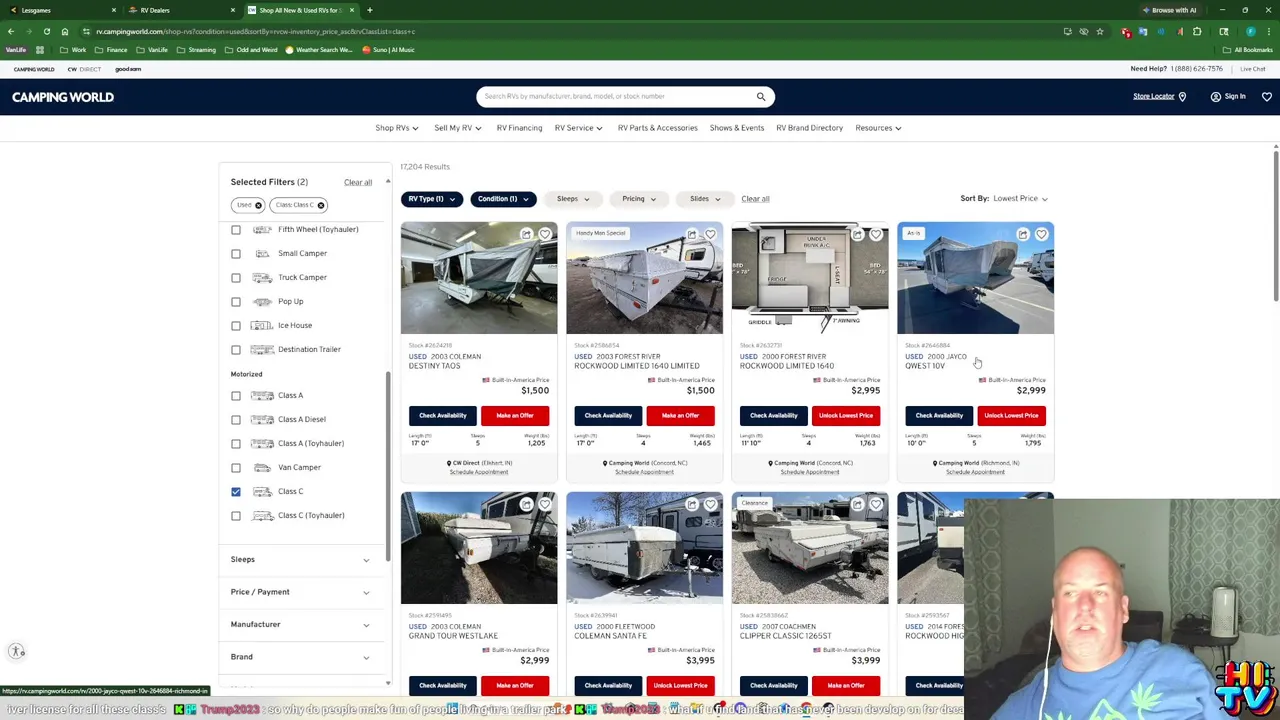Go back in browser history
This screenshot has width=1280, height=720.
11,32
